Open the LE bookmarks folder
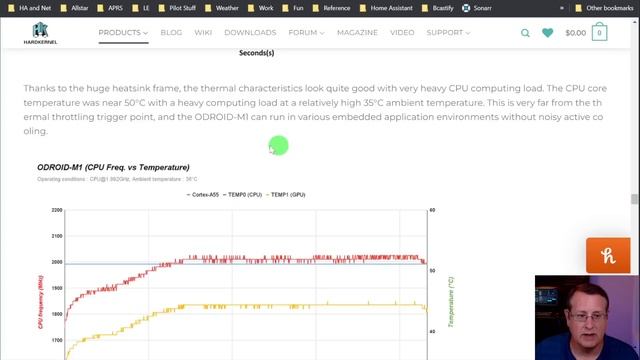This screenshot has width=640, height=360. coord(141,8)
